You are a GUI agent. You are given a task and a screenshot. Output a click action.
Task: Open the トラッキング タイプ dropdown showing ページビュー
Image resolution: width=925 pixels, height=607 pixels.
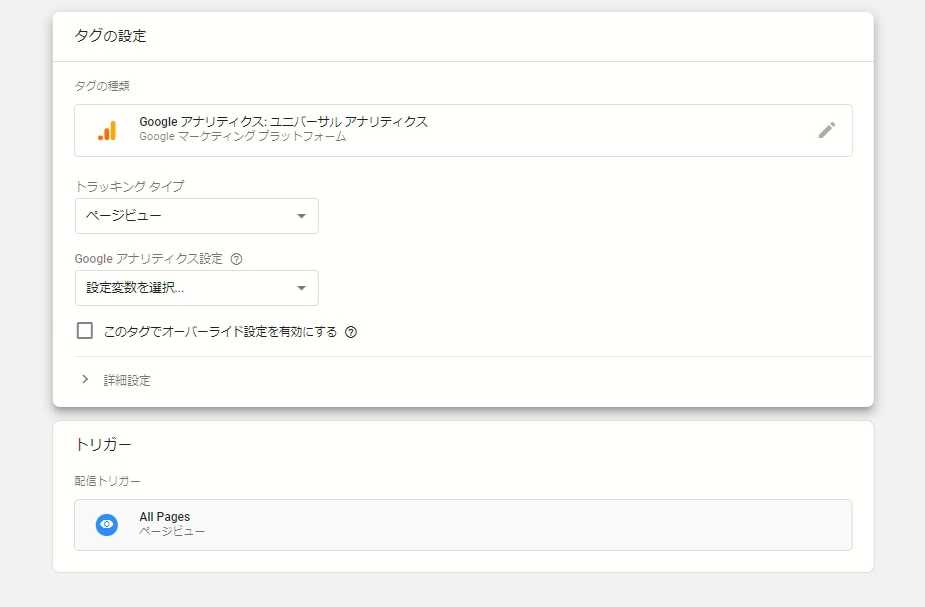(197, 216)
